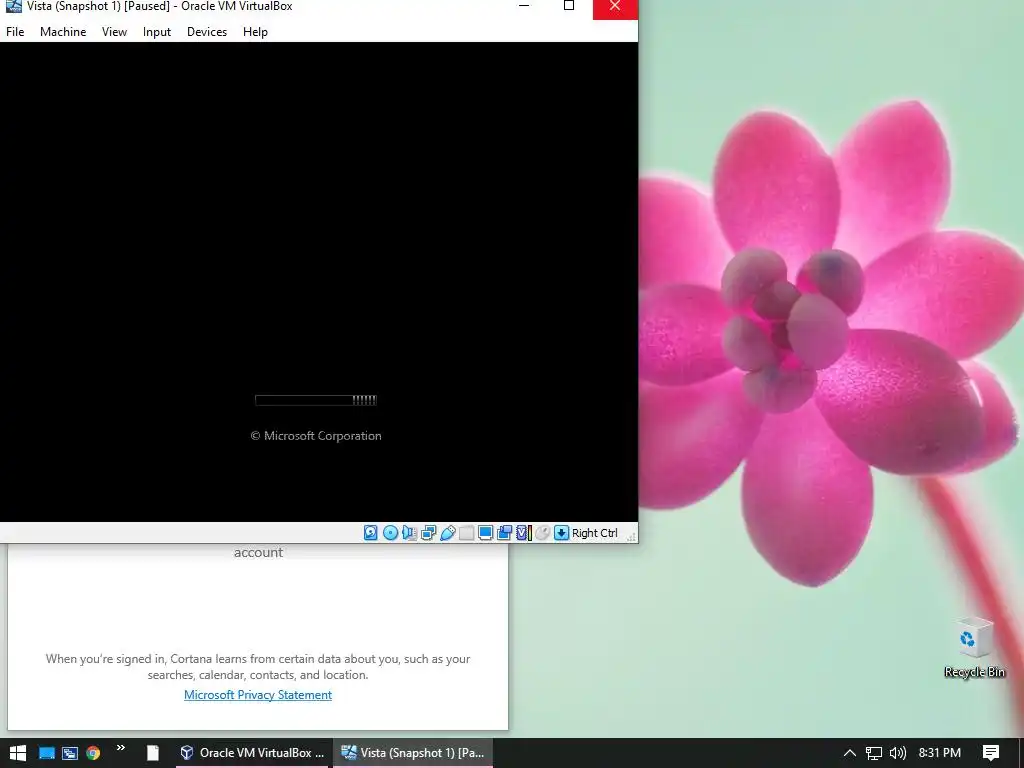
Task: Click the recording status icon
Action: pos(504,533)
